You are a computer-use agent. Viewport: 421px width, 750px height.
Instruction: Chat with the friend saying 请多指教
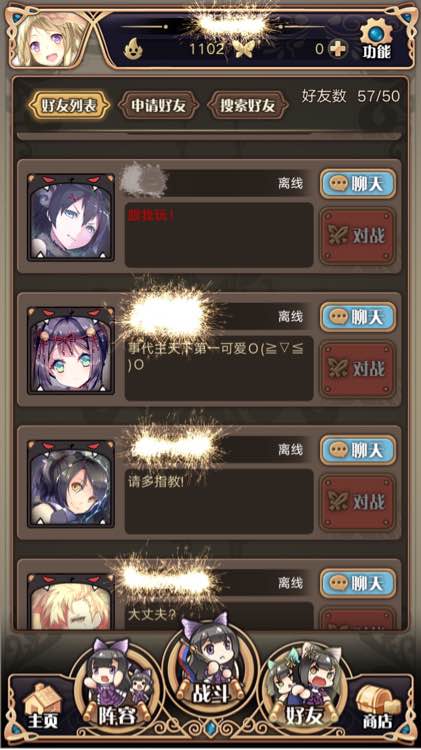click(358, 450)
